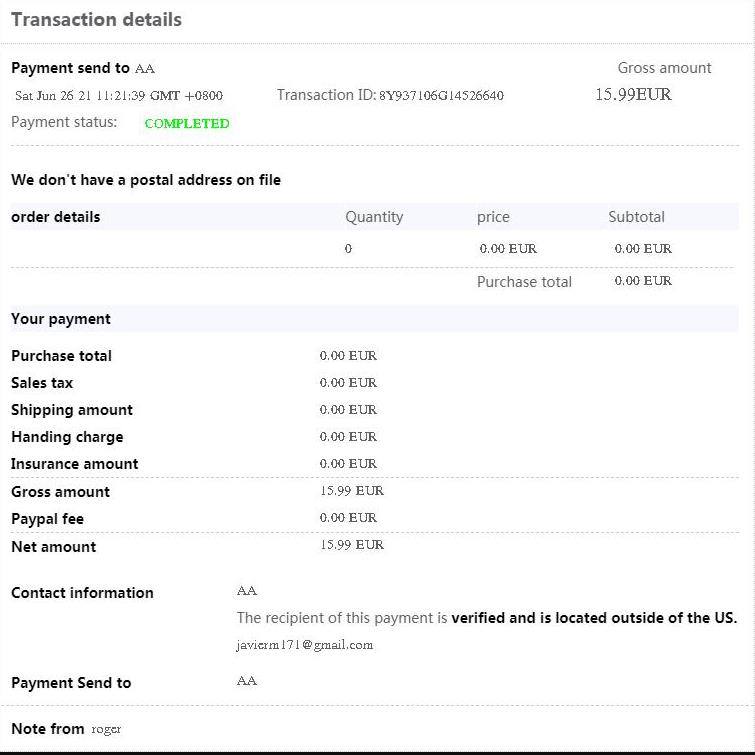Click the Your payment section header
Screen dimensions: 755x755
pos(61,319)
